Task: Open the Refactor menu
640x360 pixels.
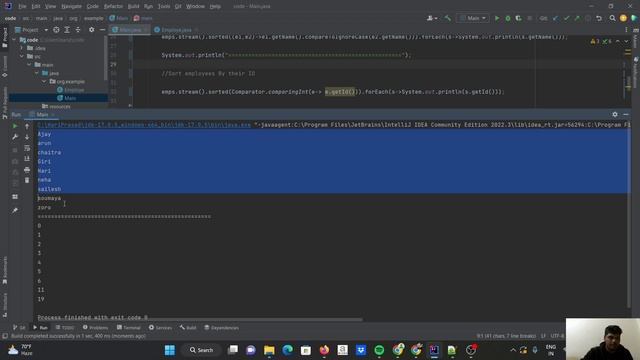Action: (x=113, y=7)
